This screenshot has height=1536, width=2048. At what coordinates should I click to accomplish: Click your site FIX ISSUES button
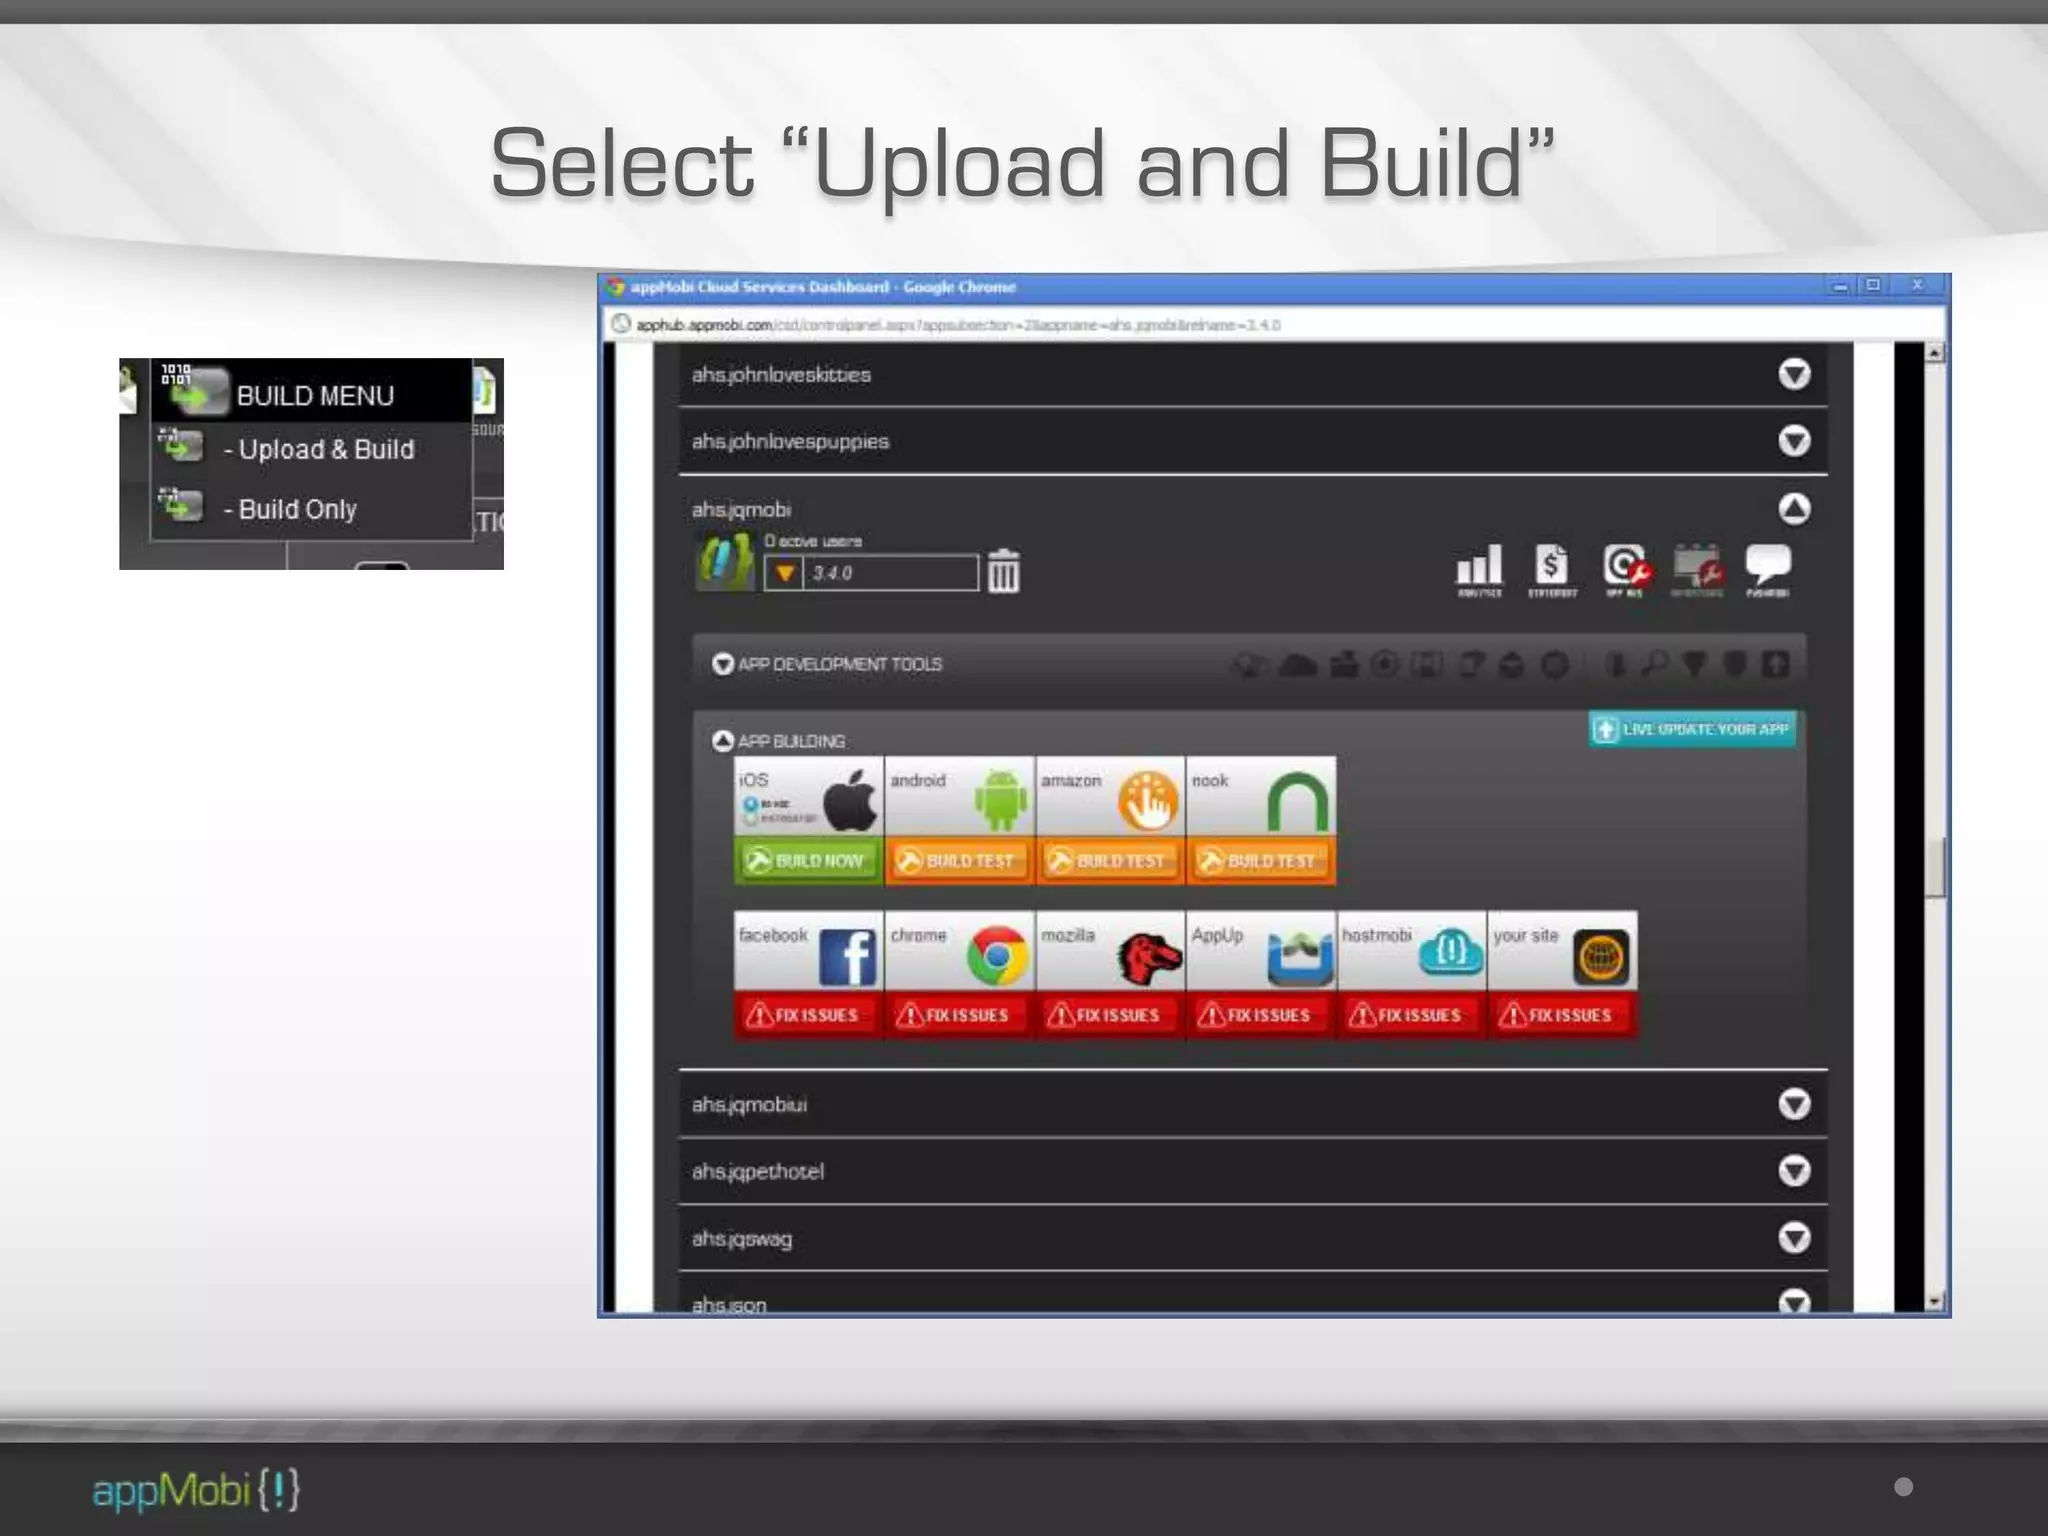[x=1563, y=1015]
